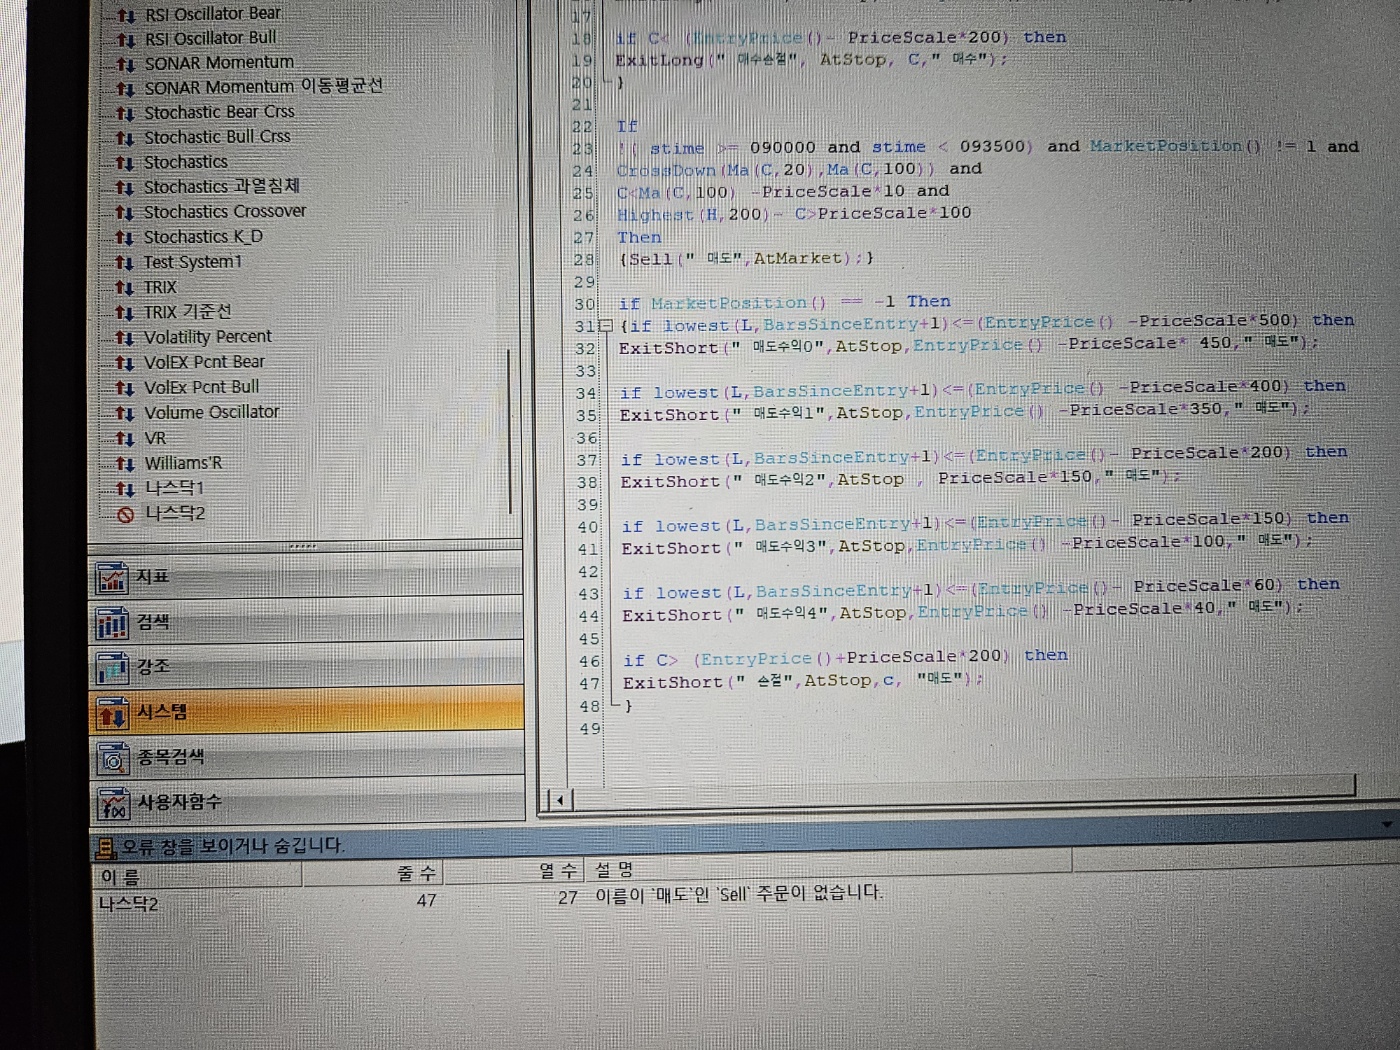Click the editor's horizontal scroll left arrow
This screenshot has width=1400, height=1050.
pos(559,799)
